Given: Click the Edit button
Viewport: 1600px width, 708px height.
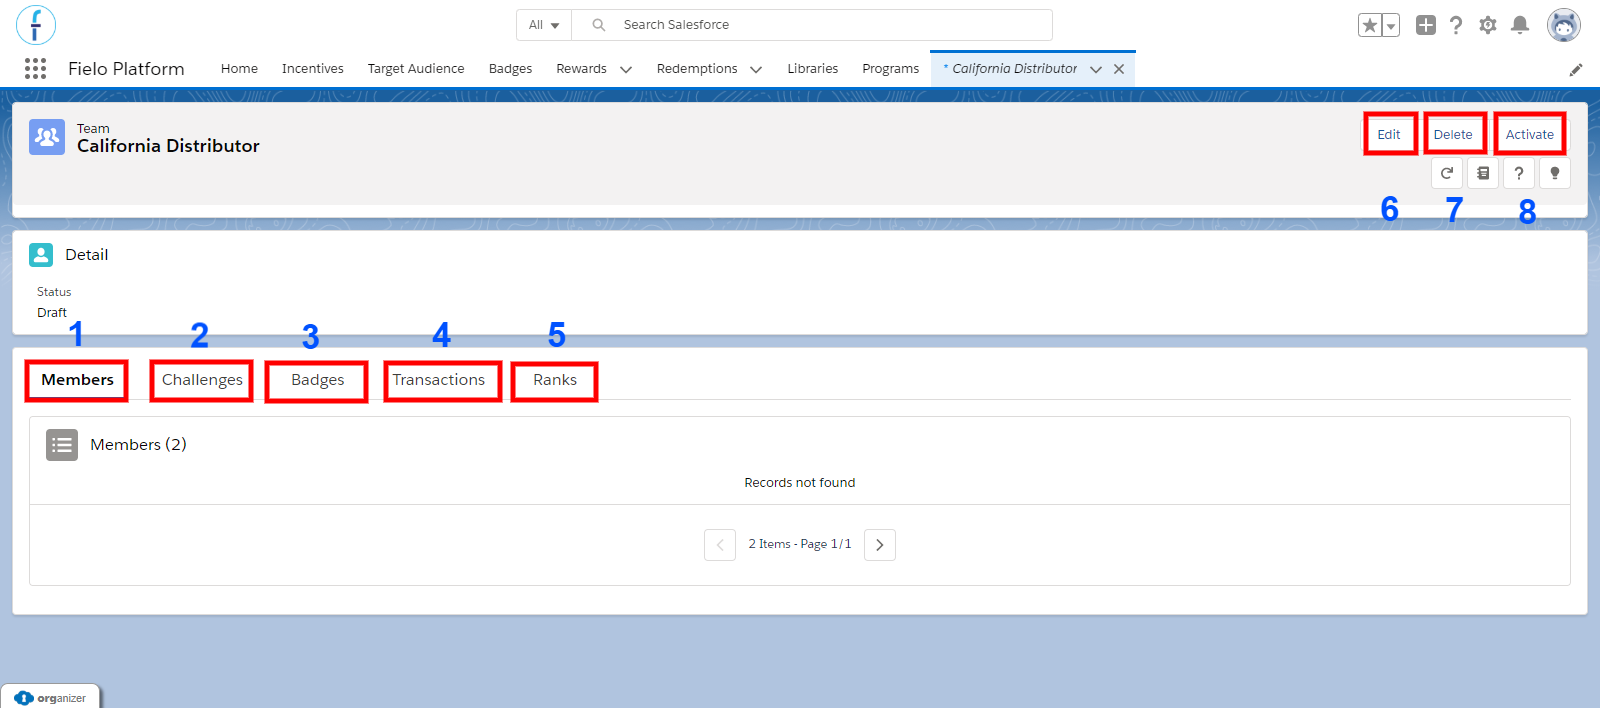Looking at the screenshot, I should click(x=1389, y=134).
